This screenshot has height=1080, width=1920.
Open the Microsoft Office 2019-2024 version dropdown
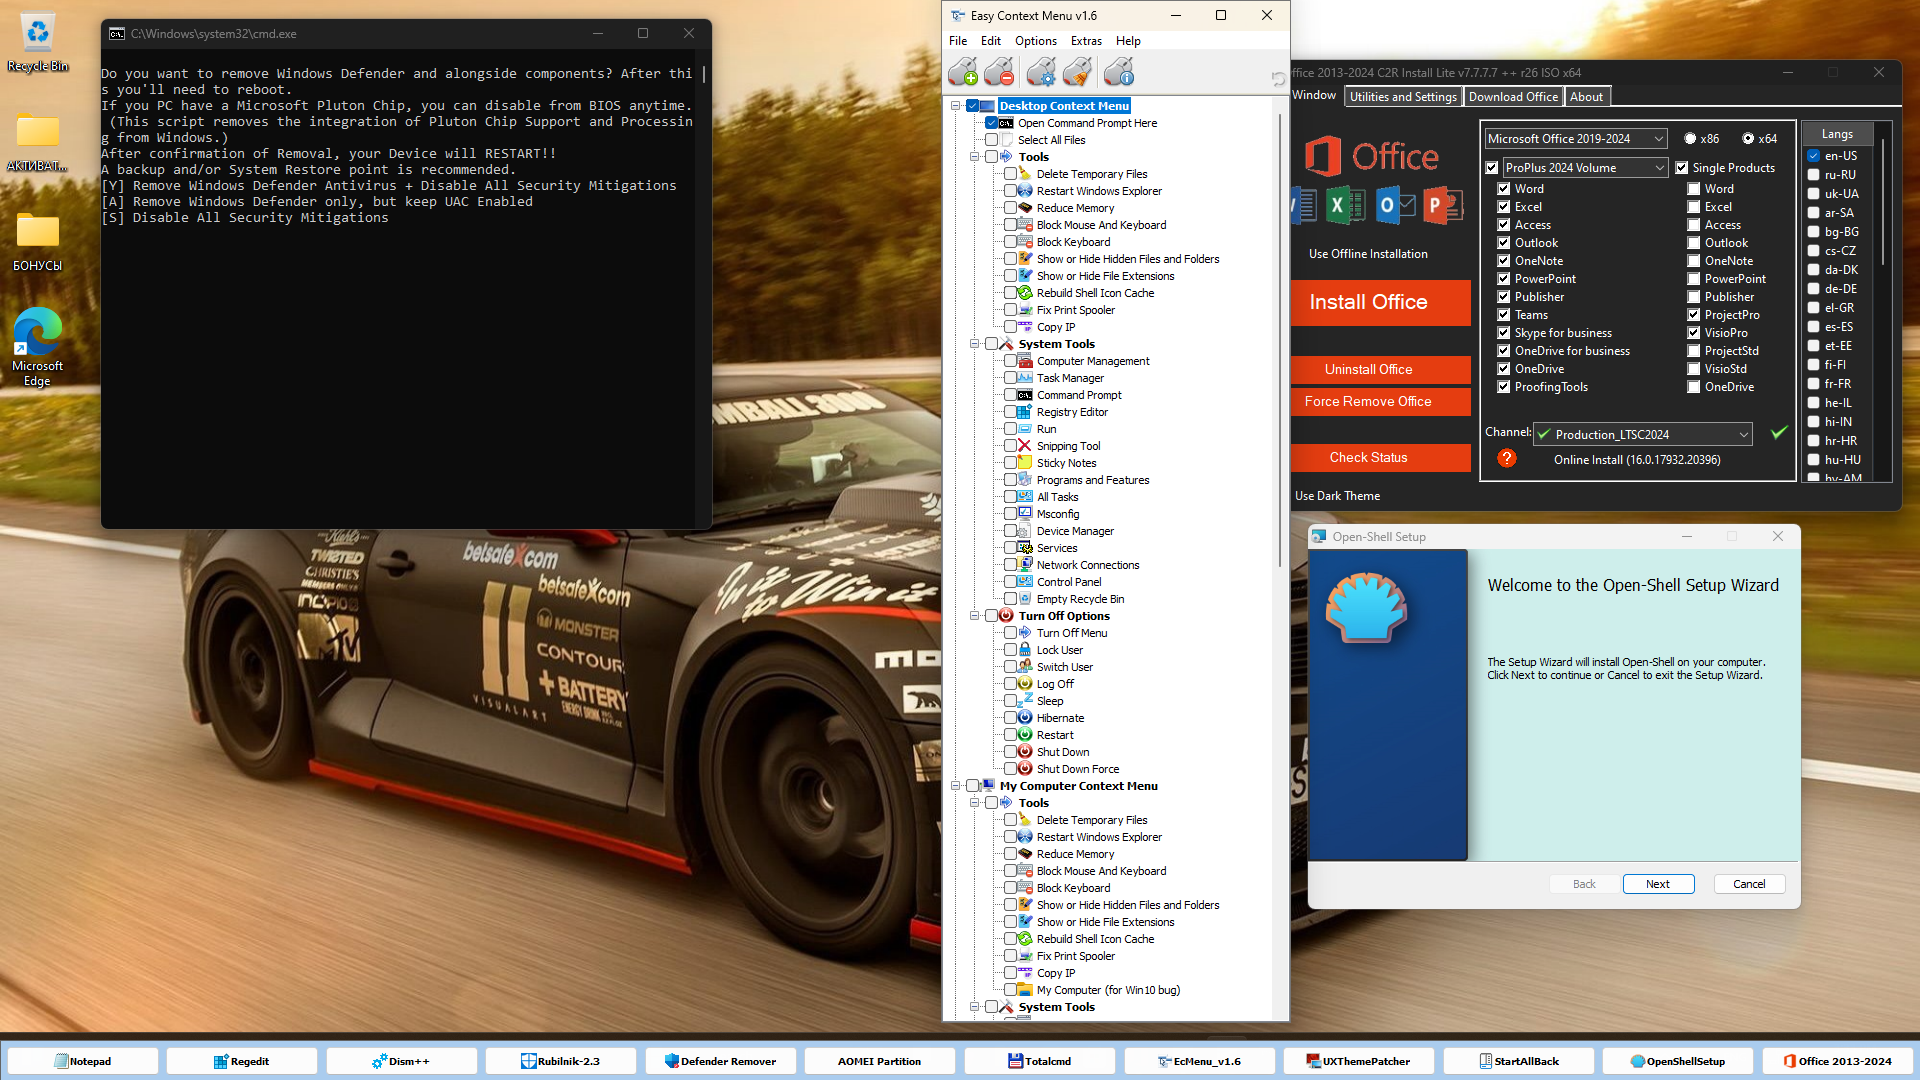[x=1575, y=139]
